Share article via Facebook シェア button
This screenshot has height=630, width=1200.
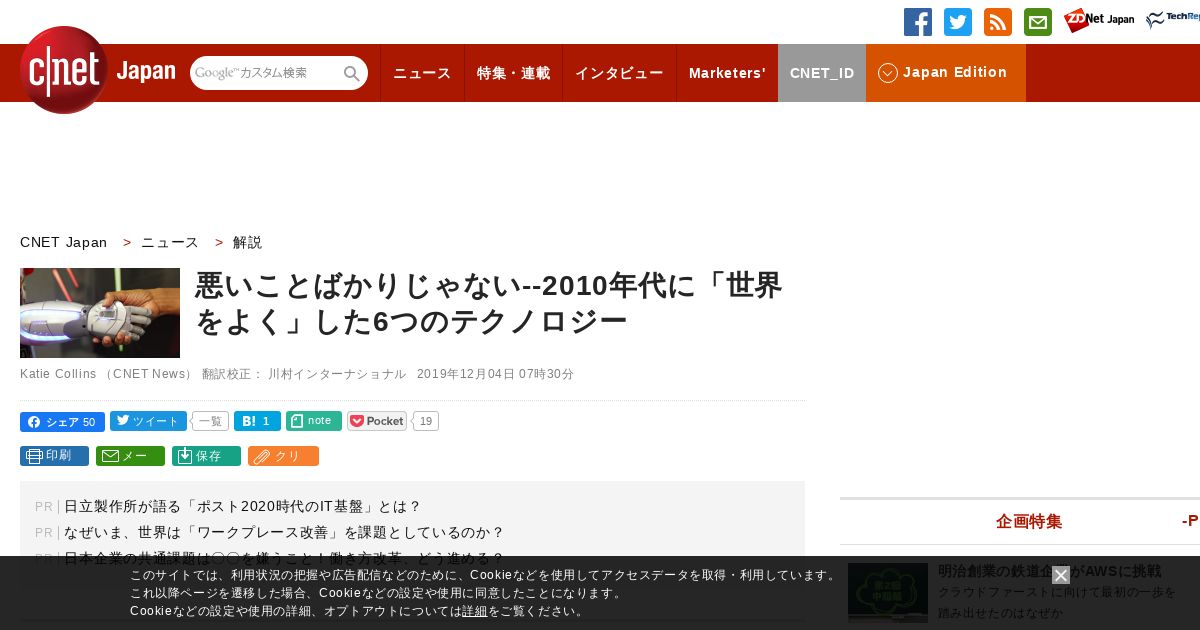point(62,422)
